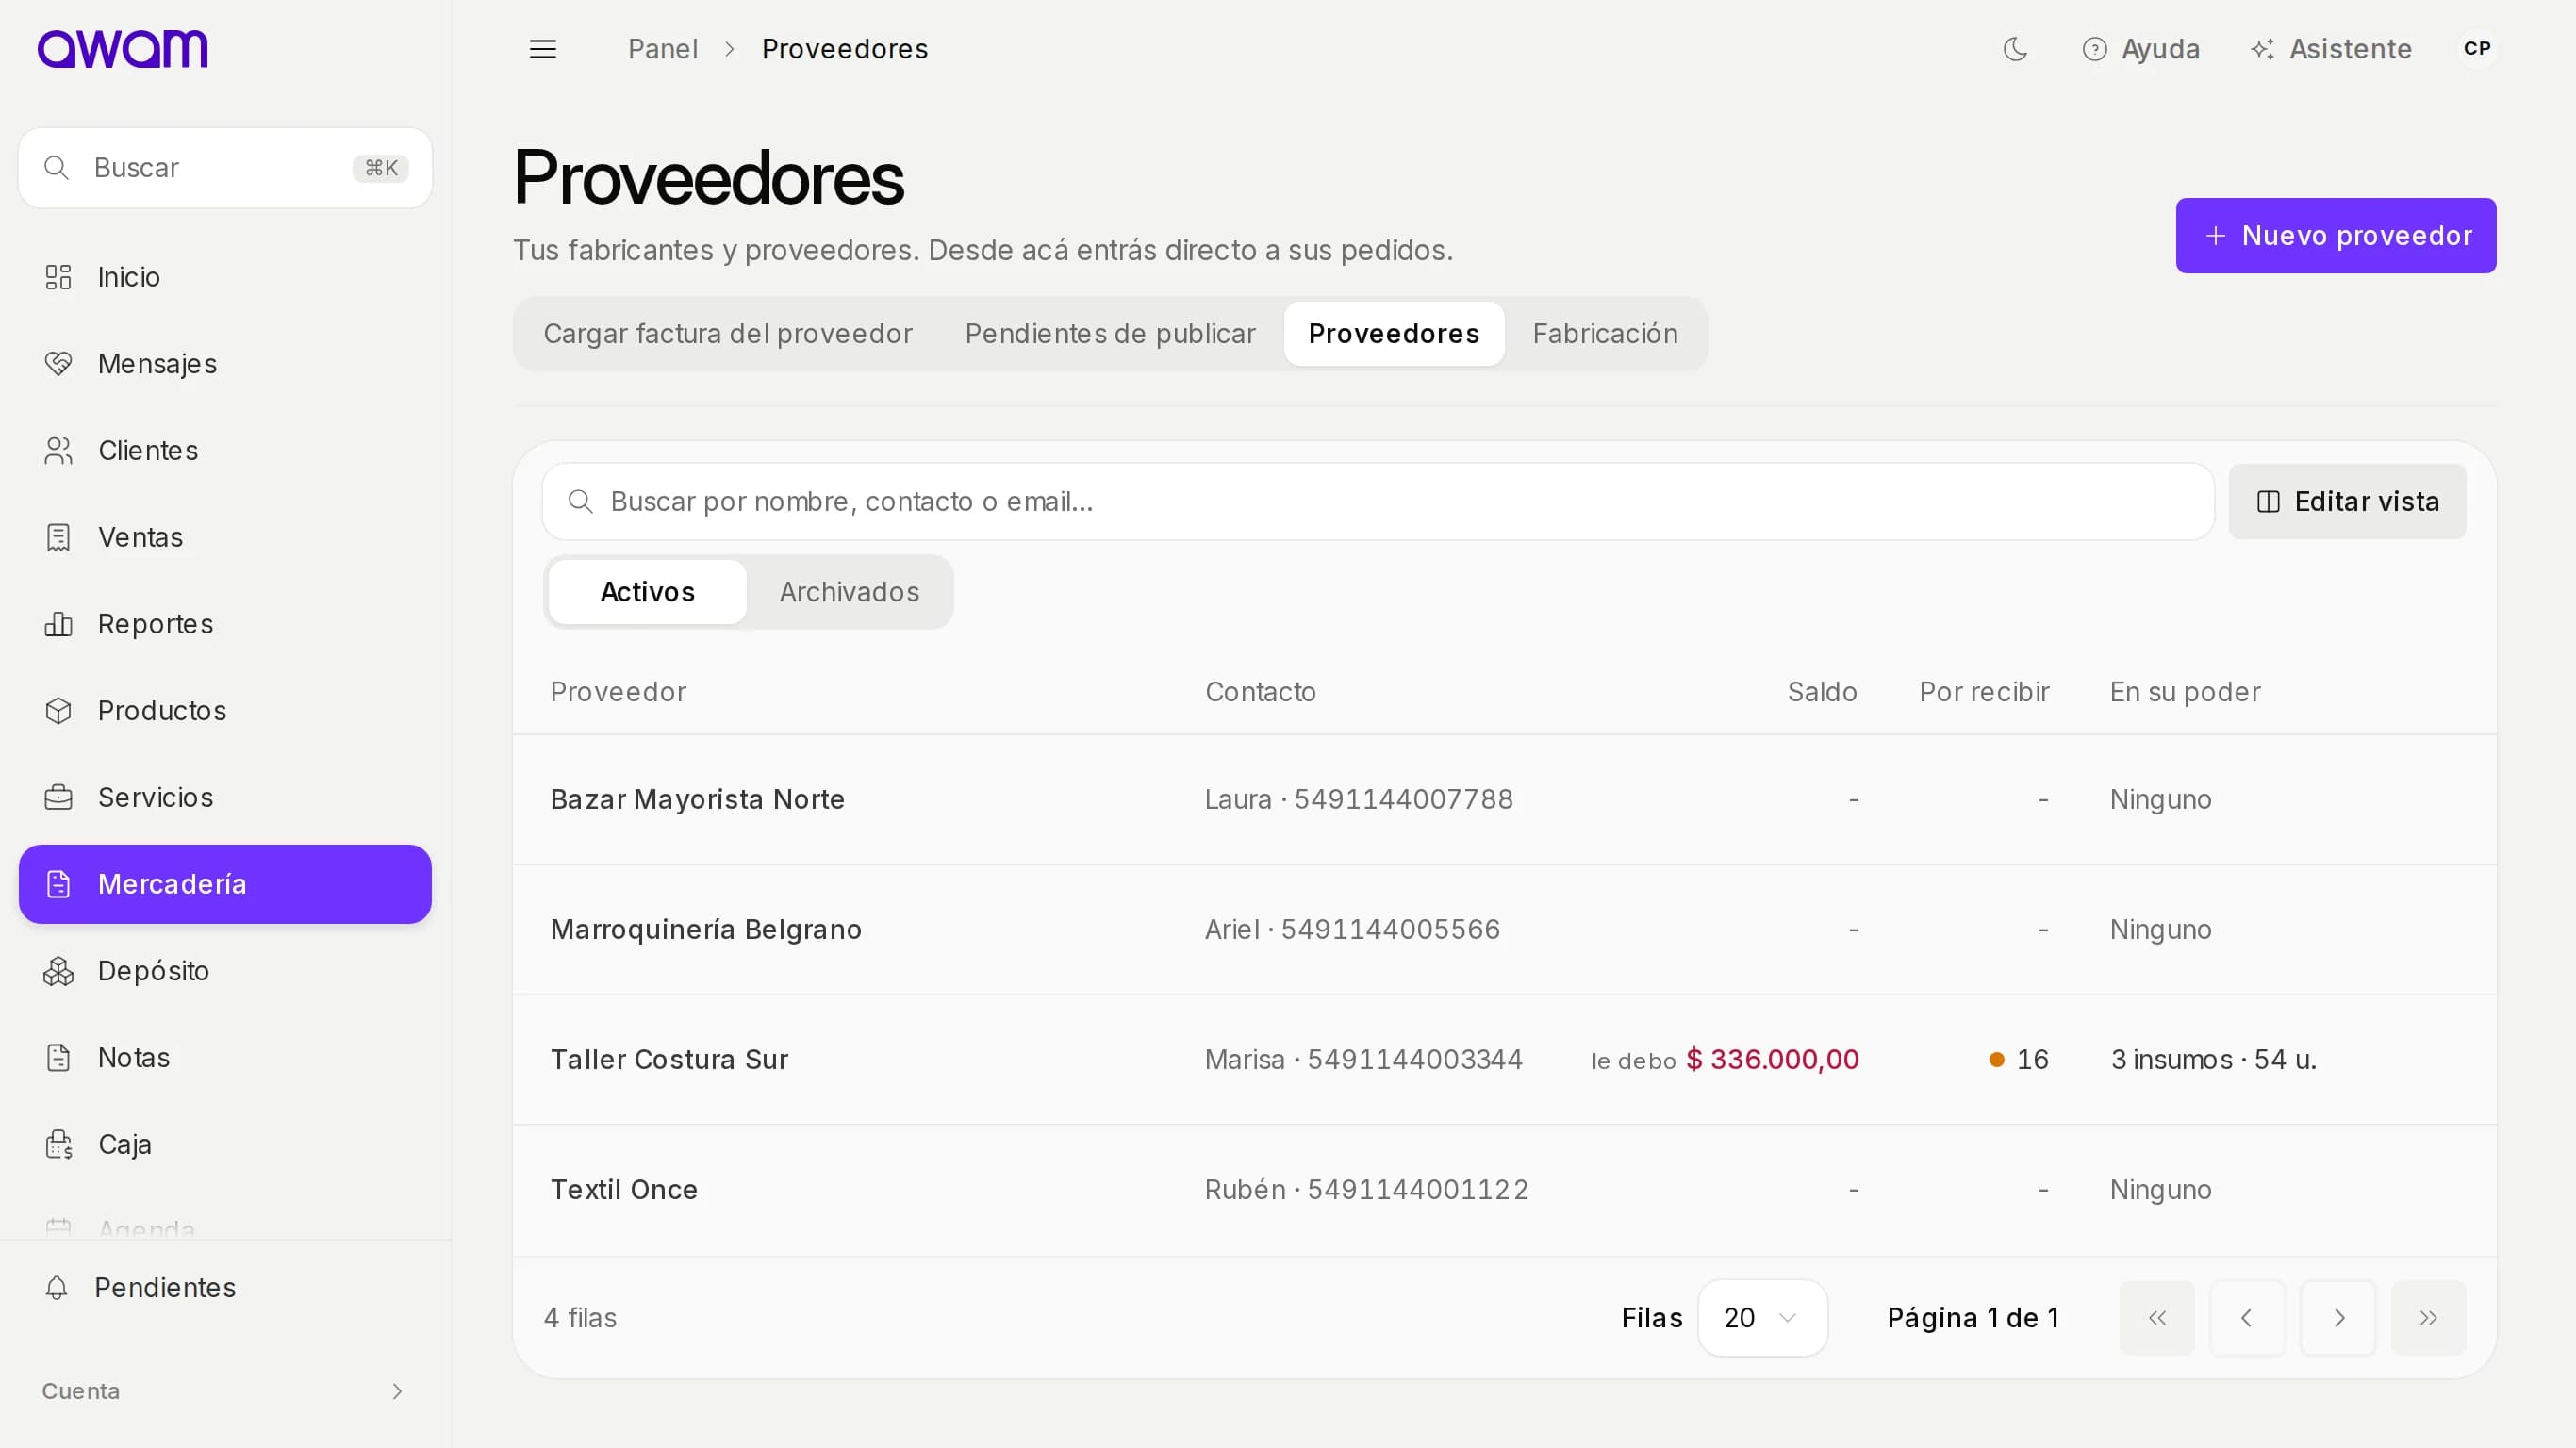Show Activos suppliers
This screenshot has width=2576, height=1448.
tap(647, 592)
